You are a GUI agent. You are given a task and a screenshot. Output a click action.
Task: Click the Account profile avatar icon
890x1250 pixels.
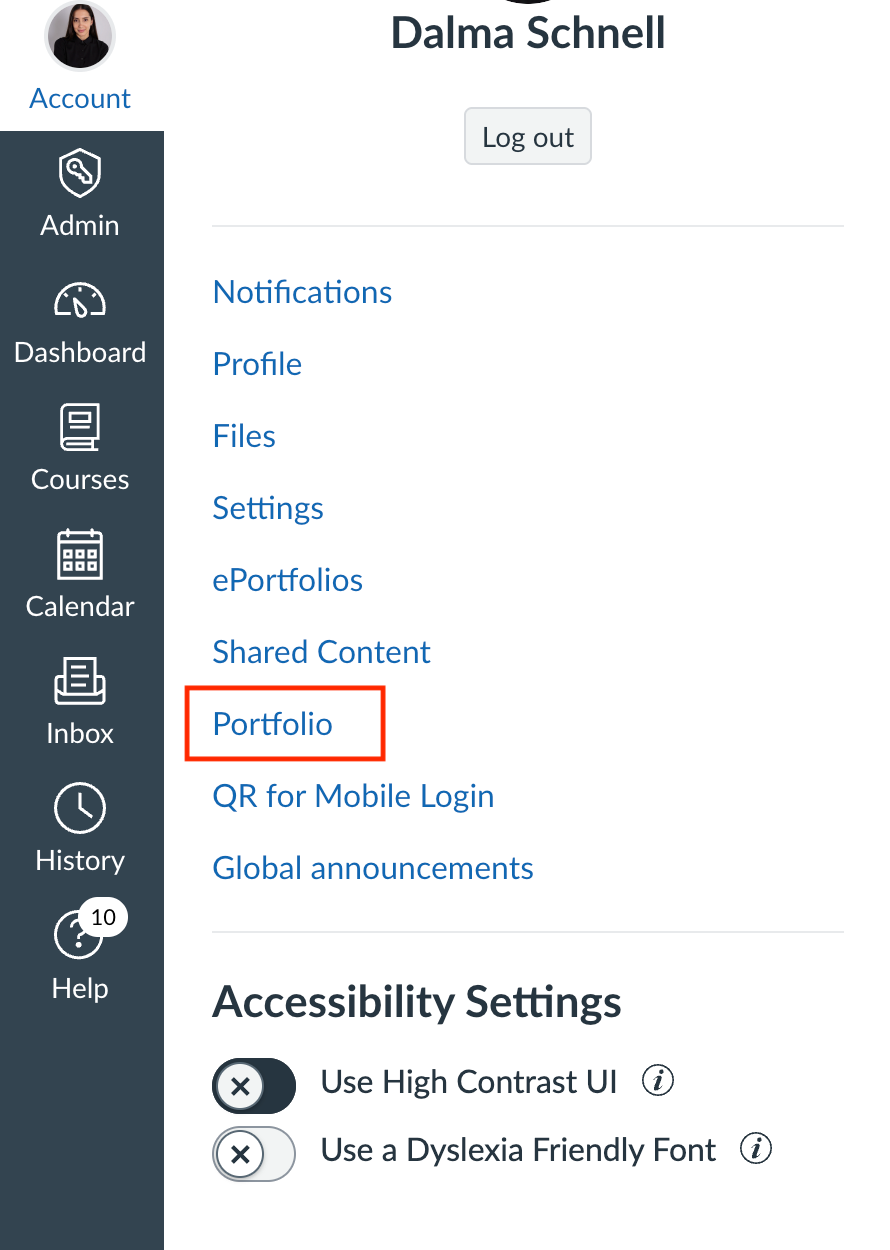[x=80, y=36]
